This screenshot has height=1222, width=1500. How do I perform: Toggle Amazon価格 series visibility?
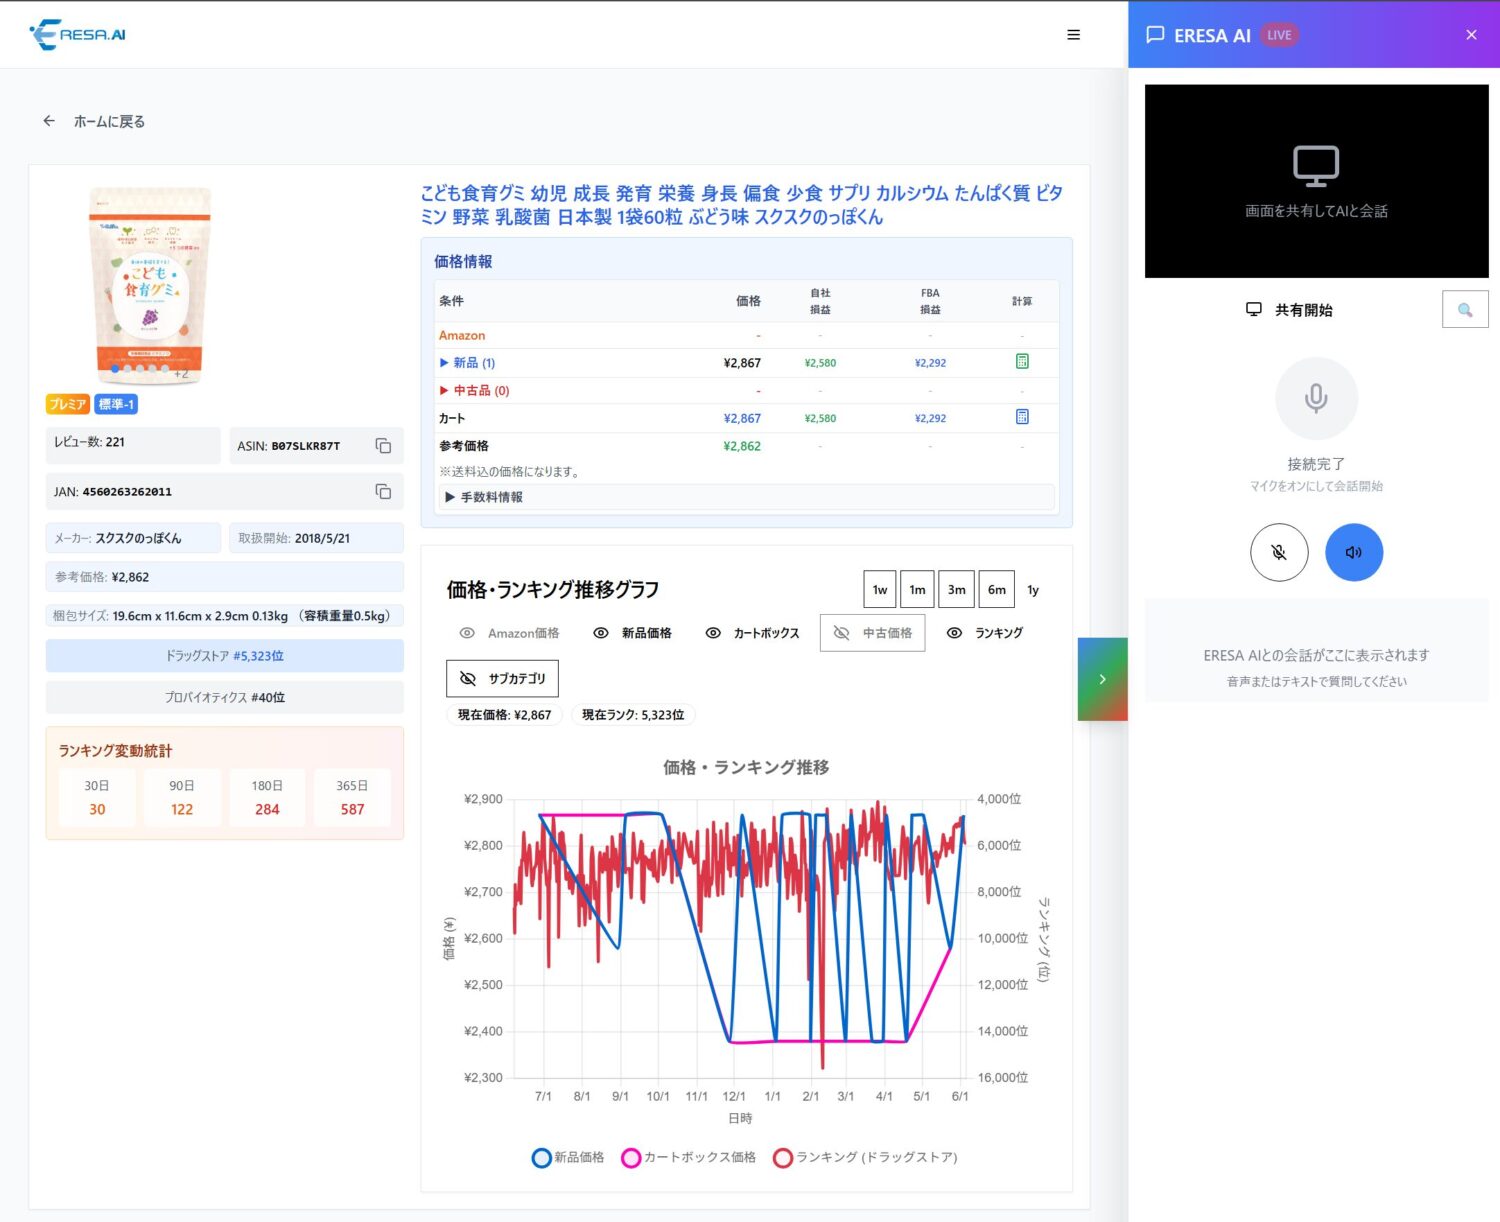click(x=509, y=633)
